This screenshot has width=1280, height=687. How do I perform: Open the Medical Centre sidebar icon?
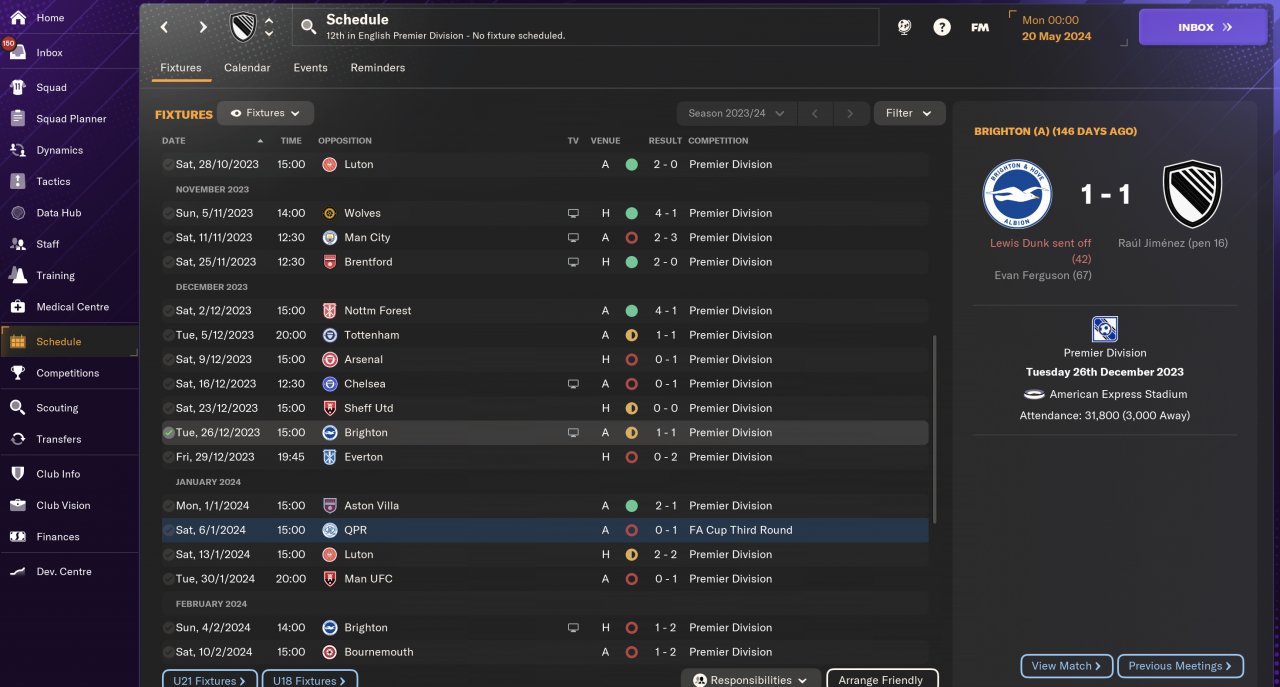click(x=17, y=306)
